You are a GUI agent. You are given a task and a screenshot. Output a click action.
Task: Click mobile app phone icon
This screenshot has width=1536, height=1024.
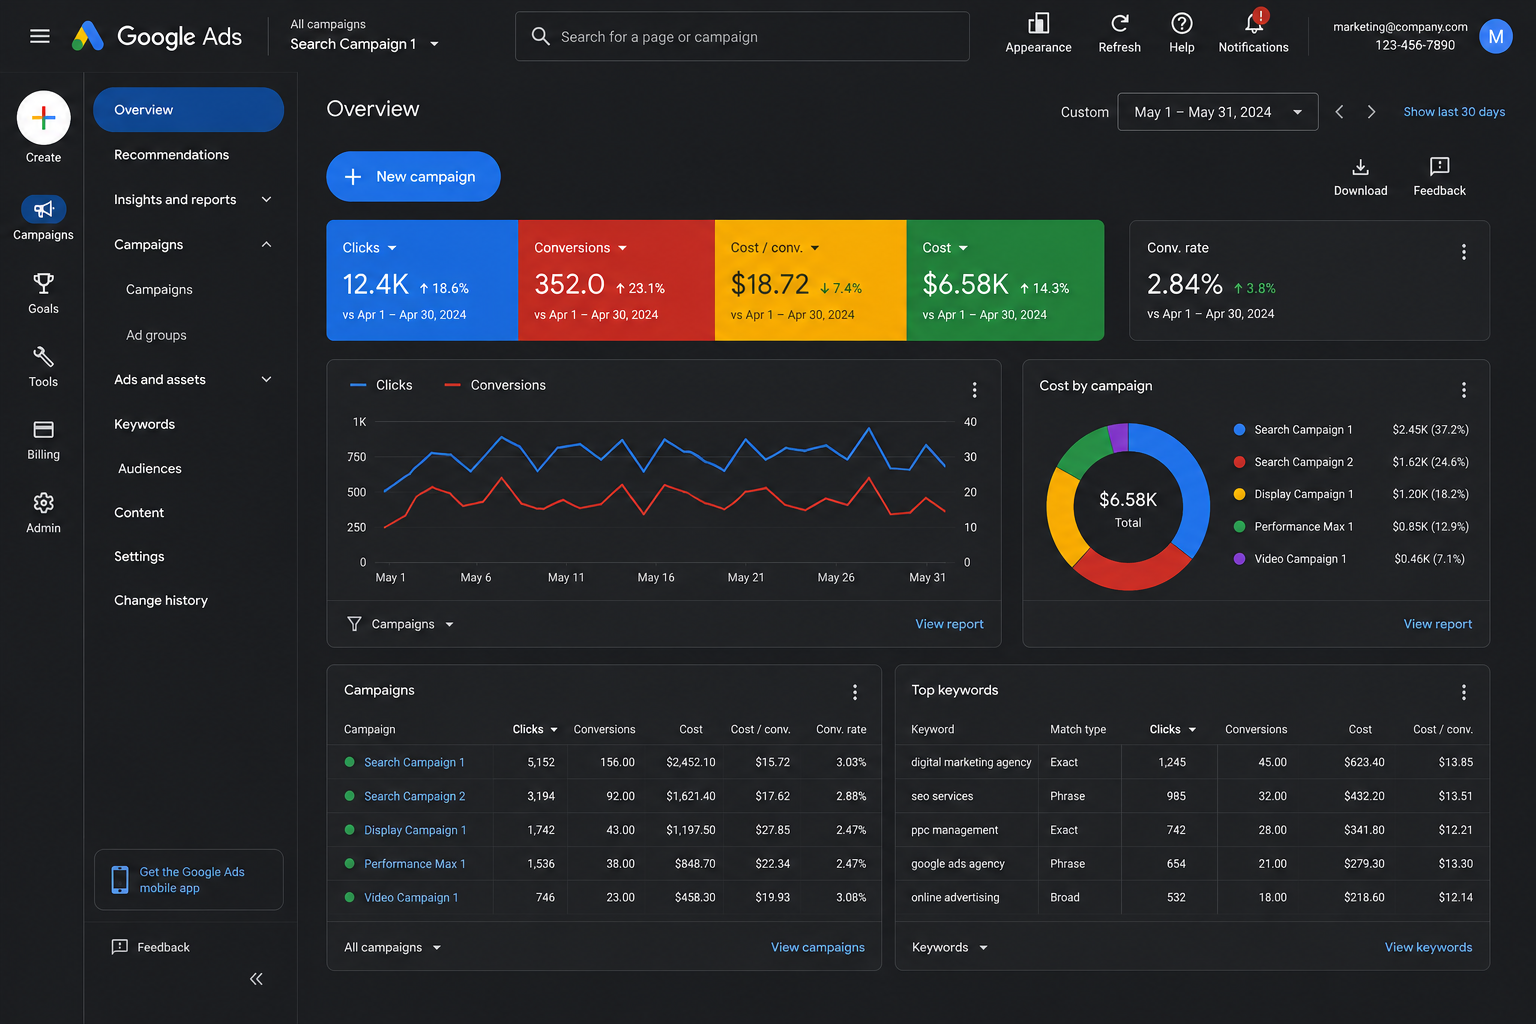tap(120, 880)
